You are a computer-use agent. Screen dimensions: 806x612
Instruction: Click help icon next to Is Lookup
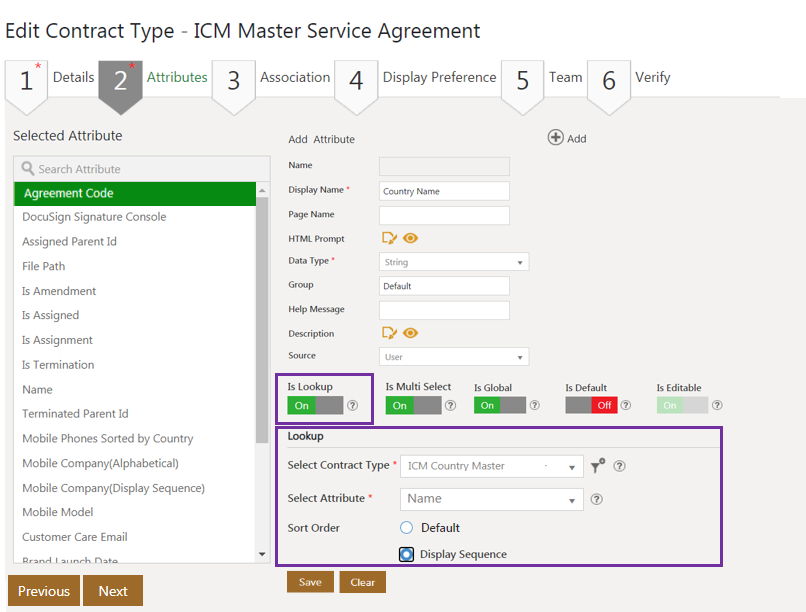pos(352,405)
